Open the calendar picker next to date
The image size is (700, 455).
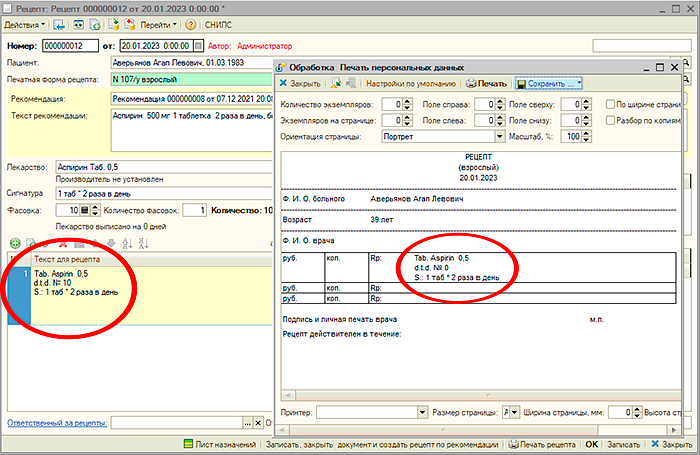[x=198, y=45]
